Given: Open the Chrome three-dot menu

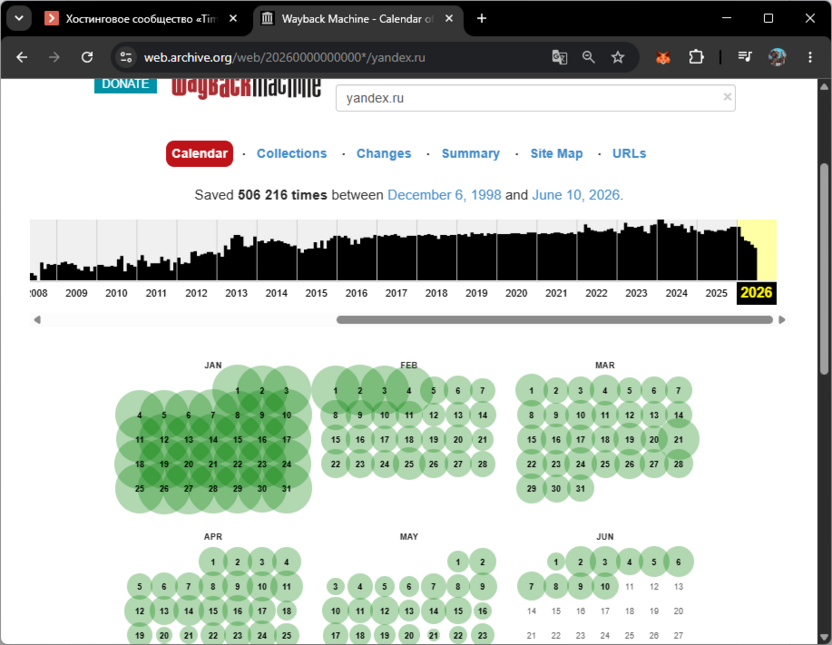Looking at the screenshot, I should click(810, 57).
